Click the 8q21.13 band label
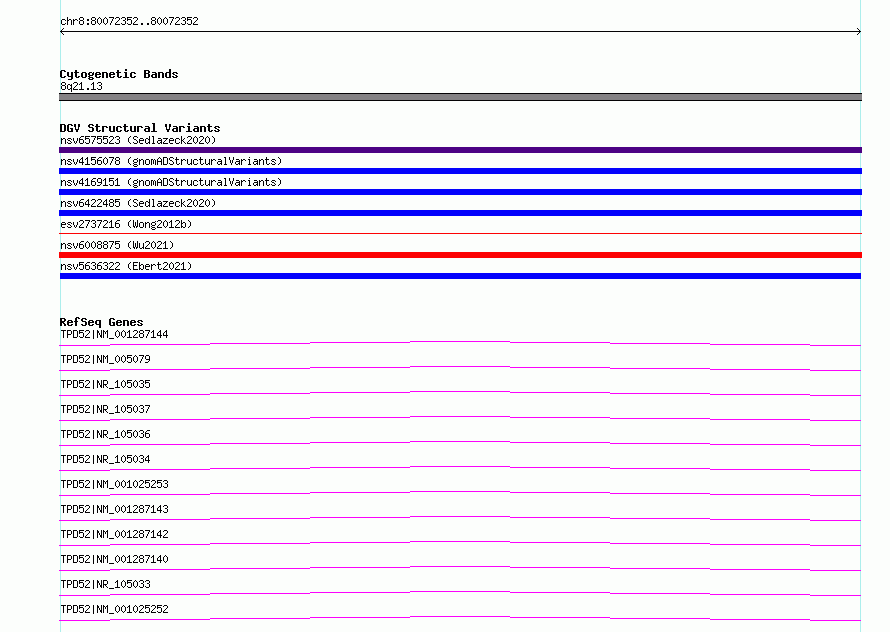890x632 pixels. pyautogui.click(x=81, y=86)
